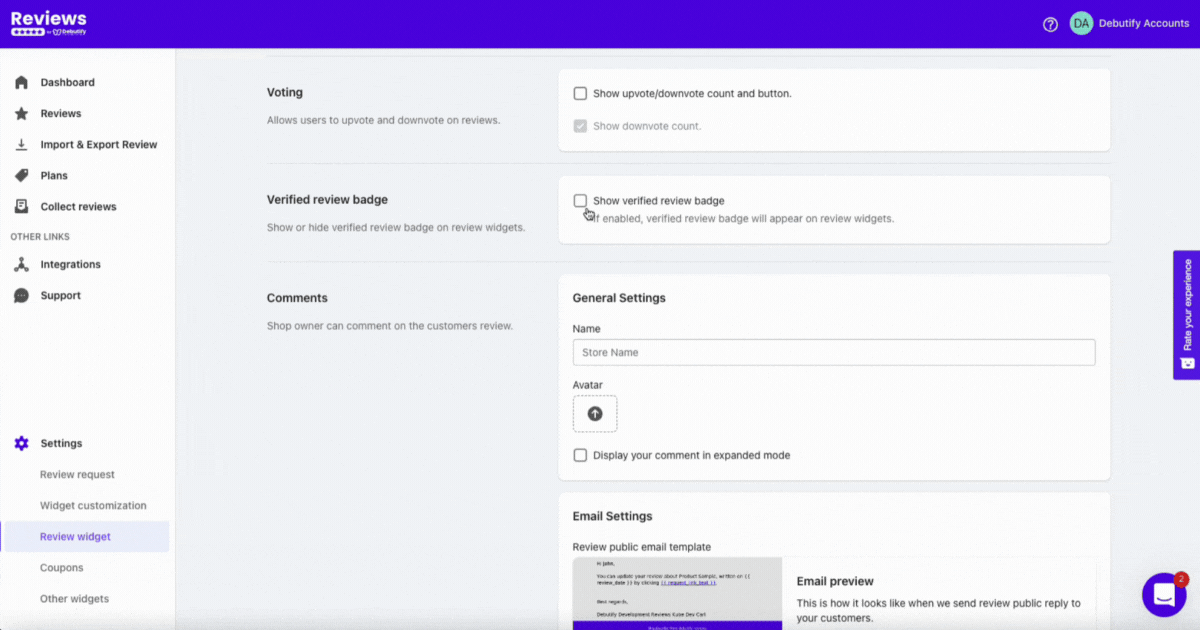
Task: Click the Dashboard home icon
Action: 21,82
